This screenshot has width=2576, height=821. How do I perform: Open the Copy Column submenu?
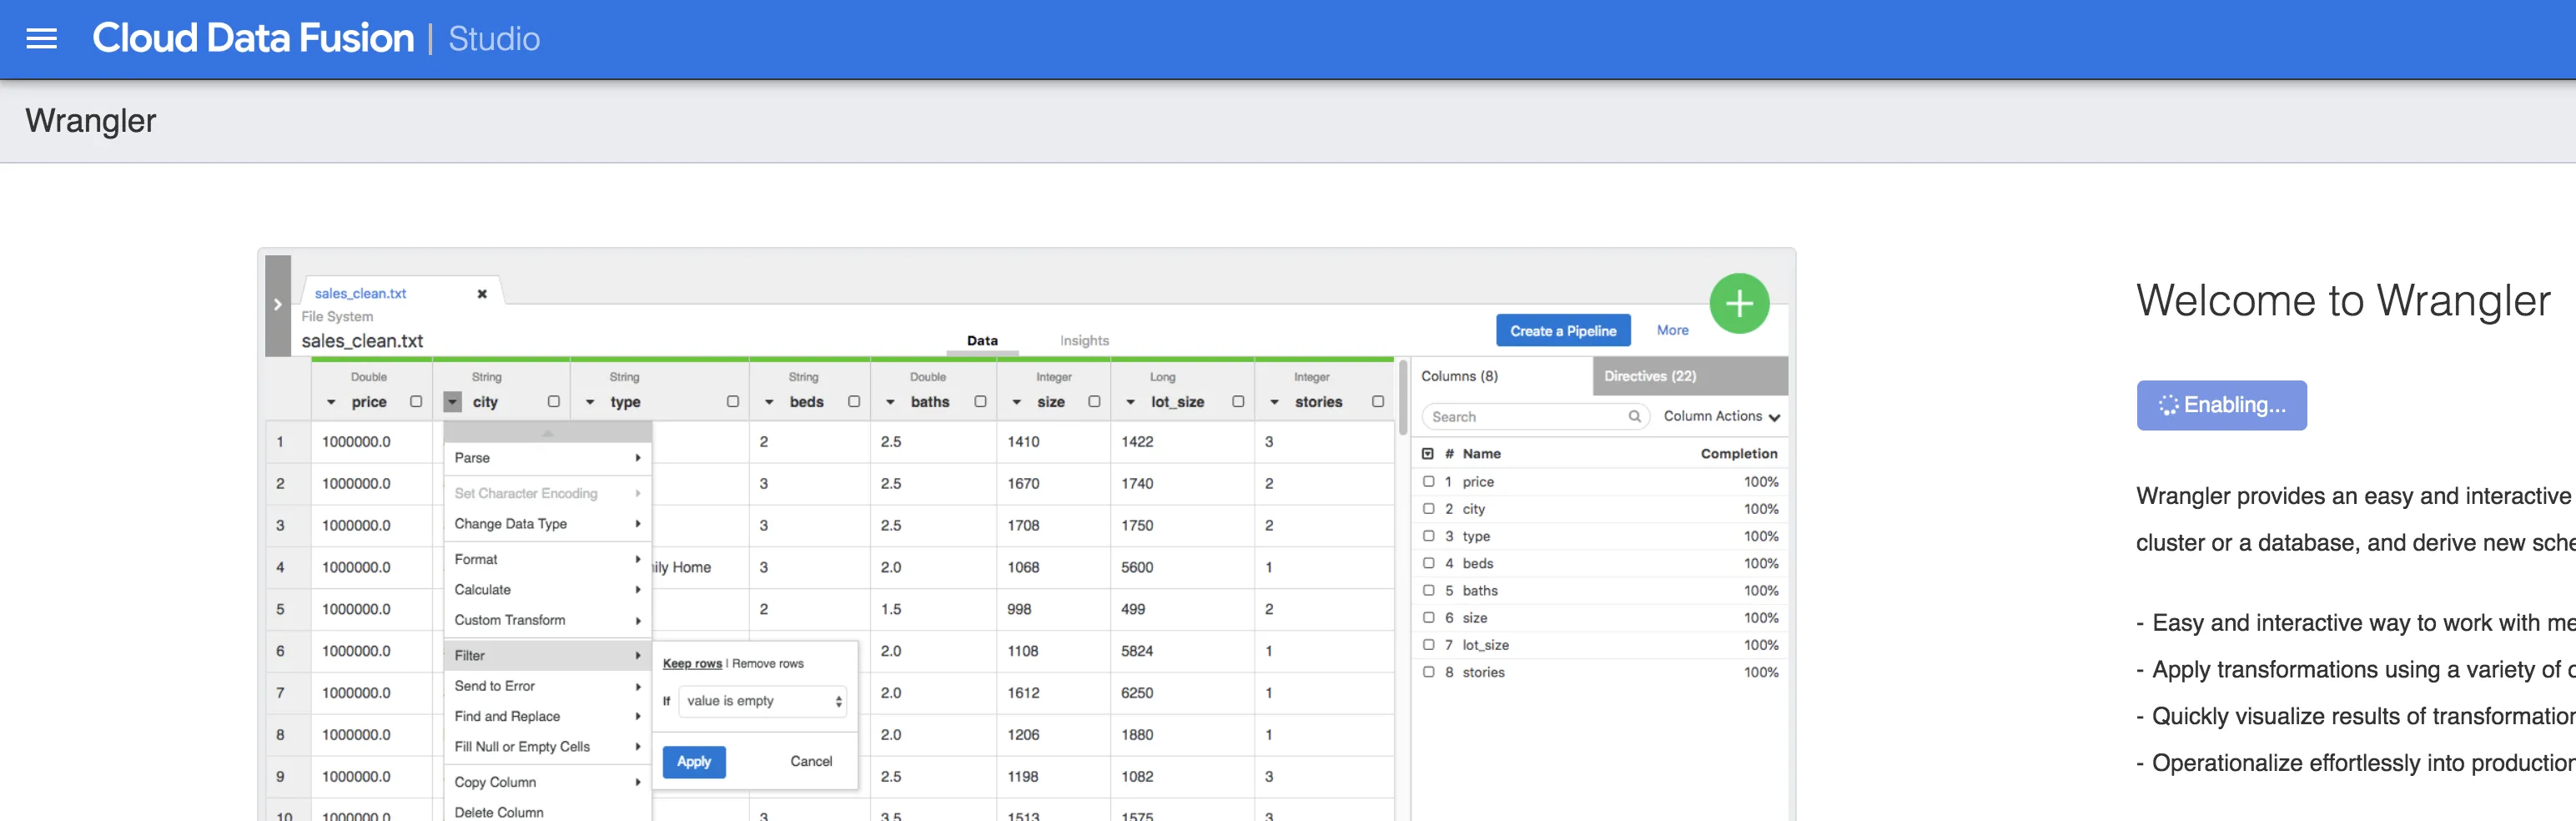click(547, 783)
